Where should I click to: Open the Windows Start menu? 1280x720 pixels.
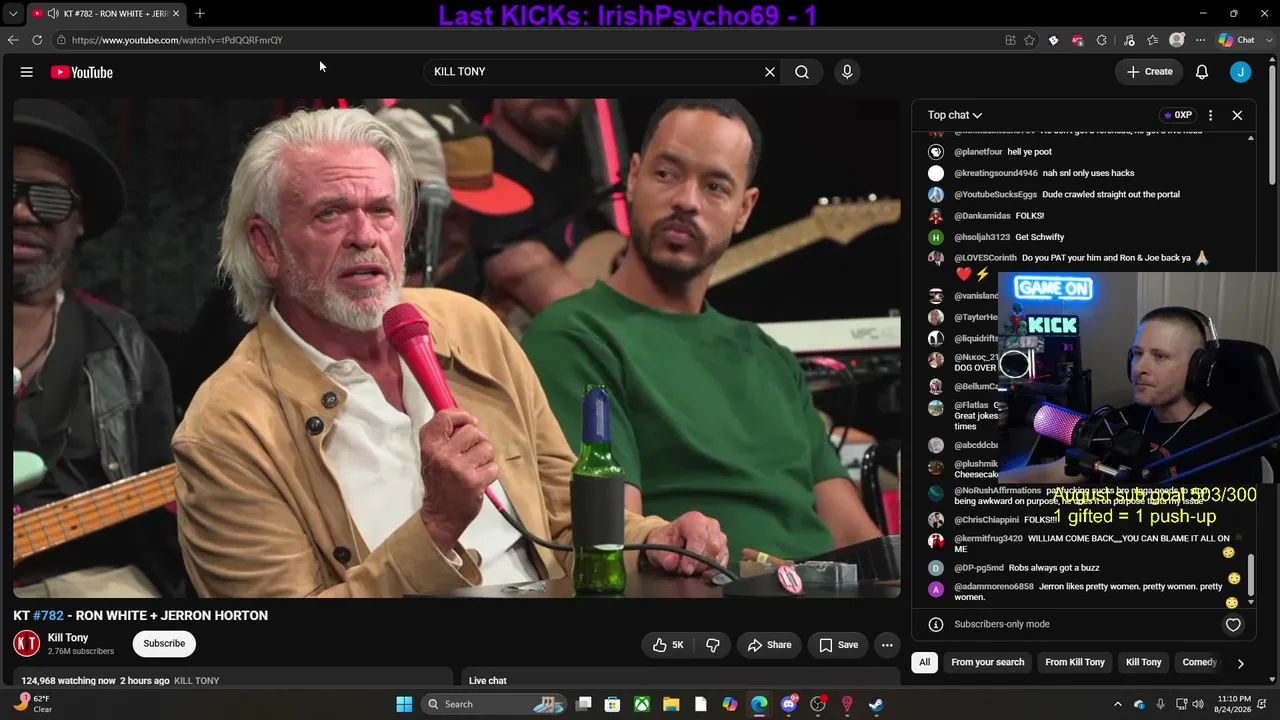(404, 704)
